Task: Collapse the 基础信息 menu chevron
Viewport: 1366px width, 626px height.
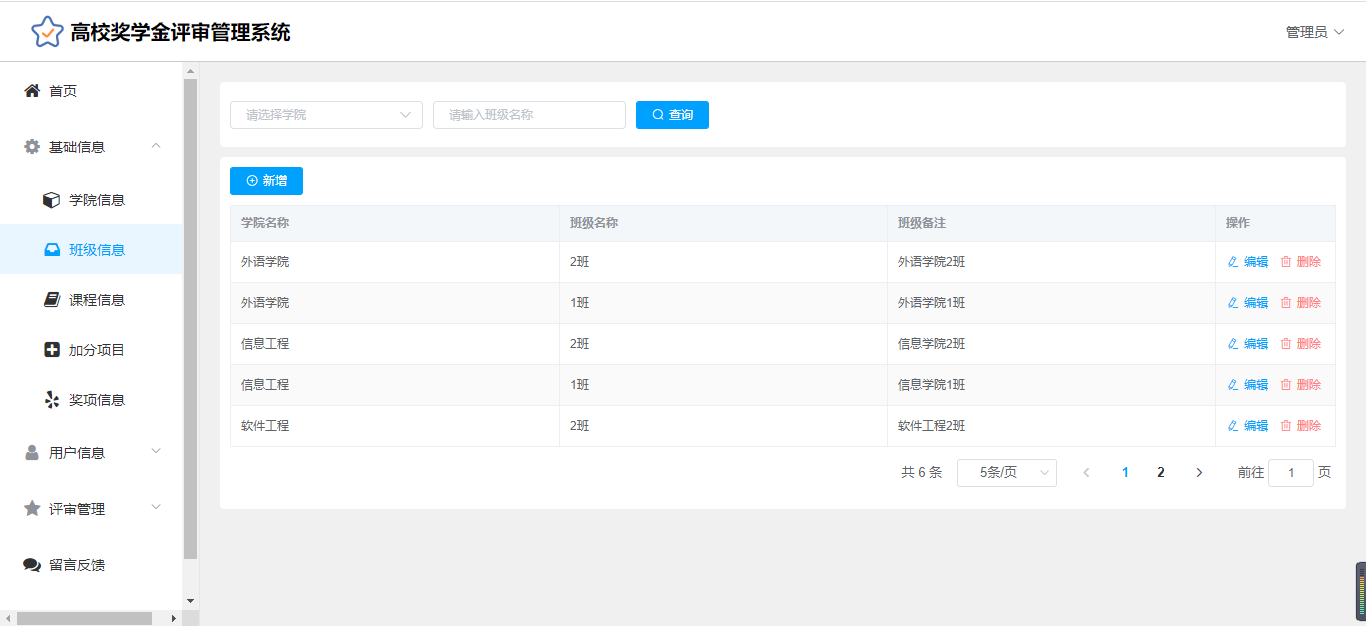Action: (x=156, y=147)
